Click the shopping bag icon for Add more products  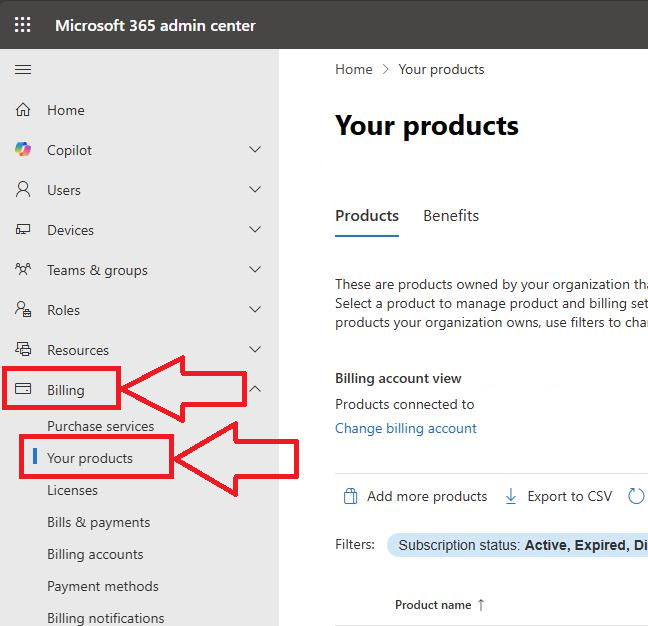pos(350,496)
